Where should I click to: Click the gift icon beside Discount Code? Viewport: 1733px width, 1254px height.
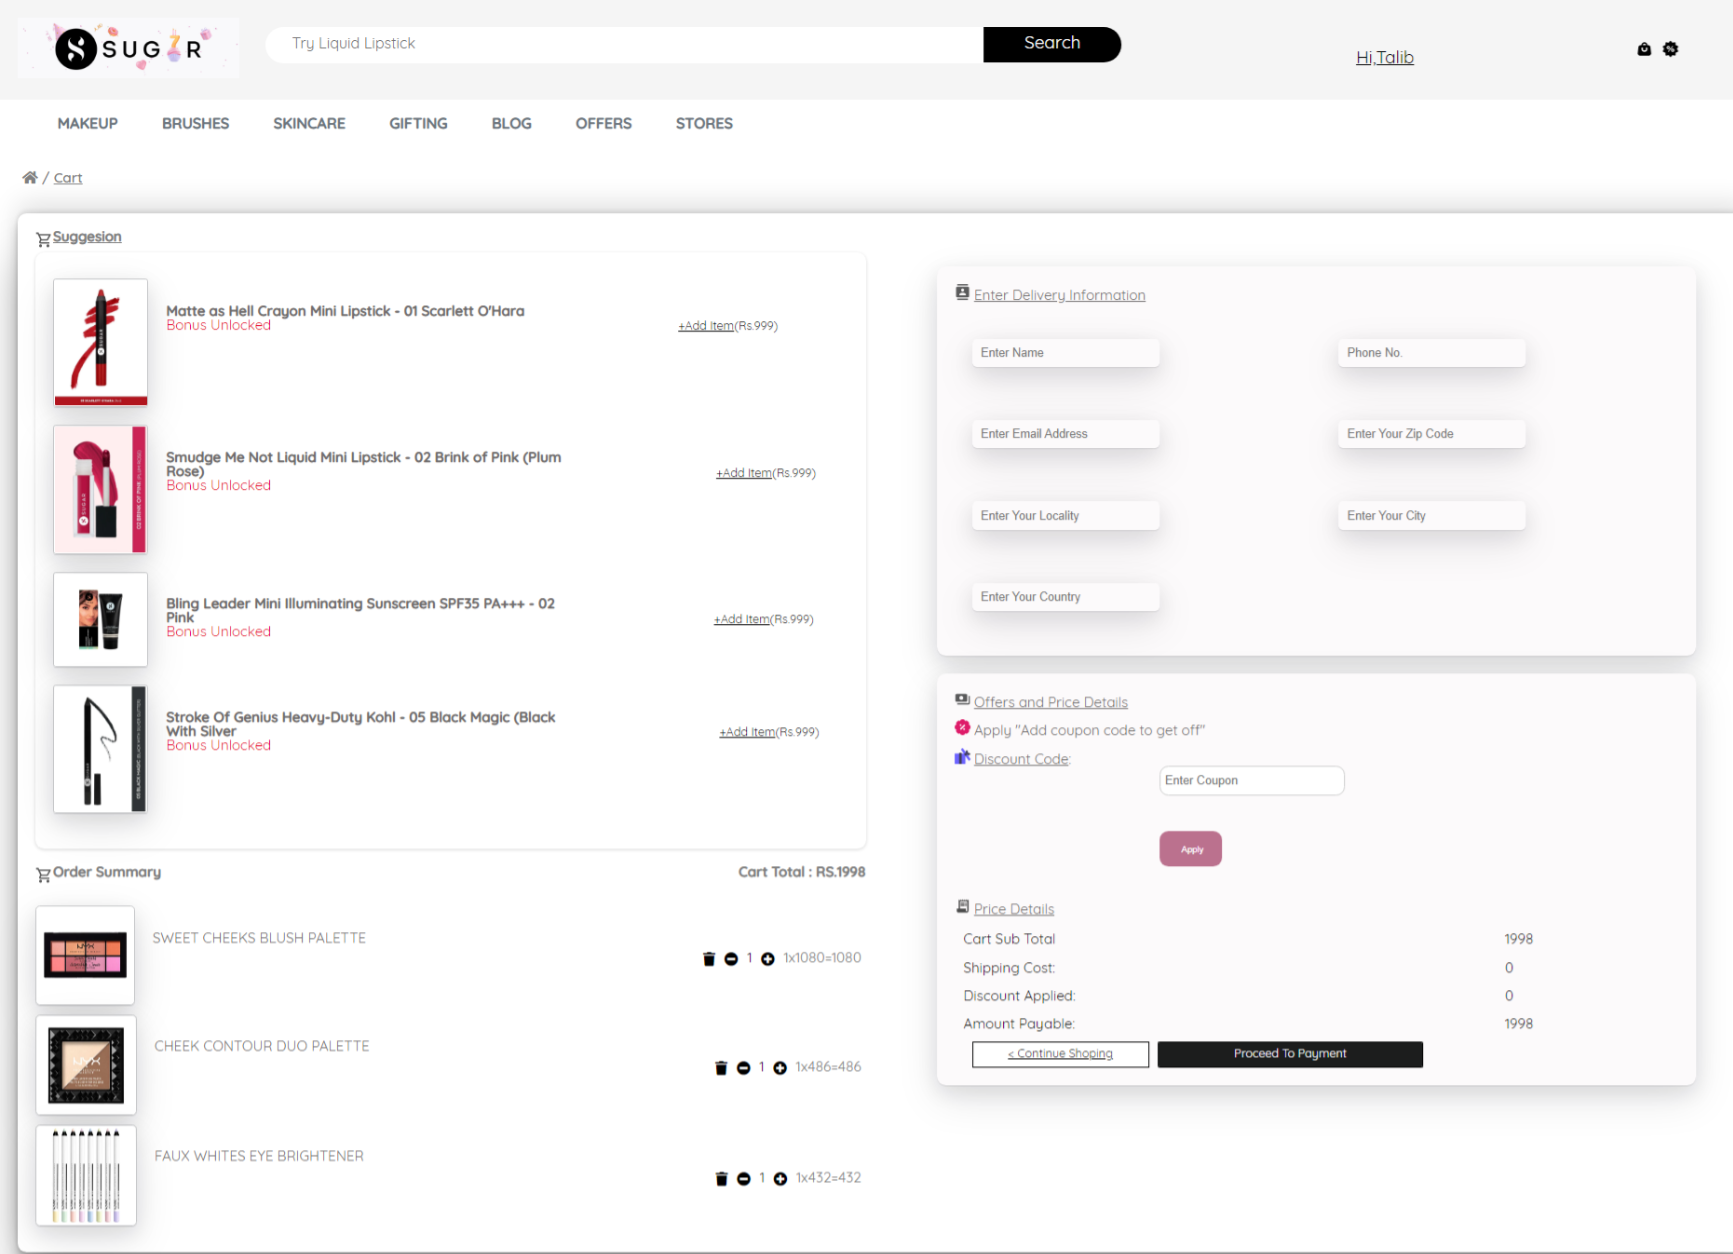(x=962, y=757)
